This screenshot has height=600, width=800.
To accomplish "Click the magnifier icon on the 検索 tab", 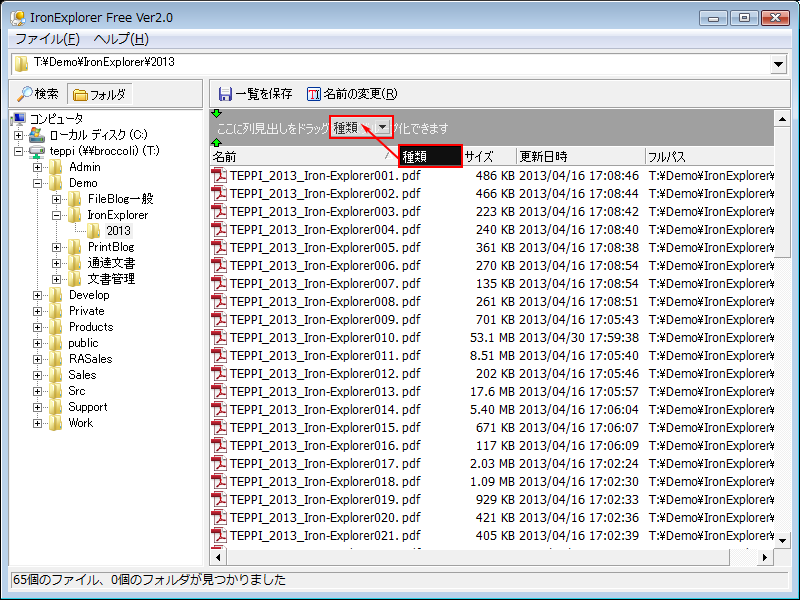I will pos(24,94).
